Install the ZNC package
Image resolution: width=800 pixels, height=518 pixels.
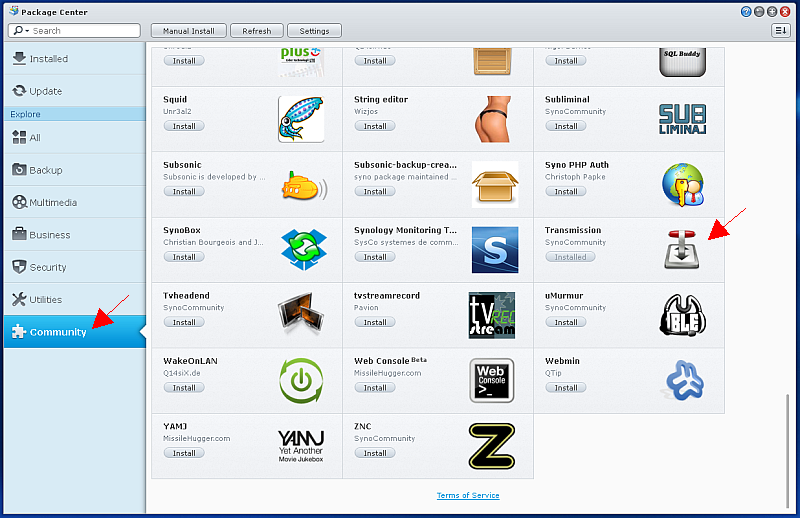pyautogui.click(x=375, y=453)
